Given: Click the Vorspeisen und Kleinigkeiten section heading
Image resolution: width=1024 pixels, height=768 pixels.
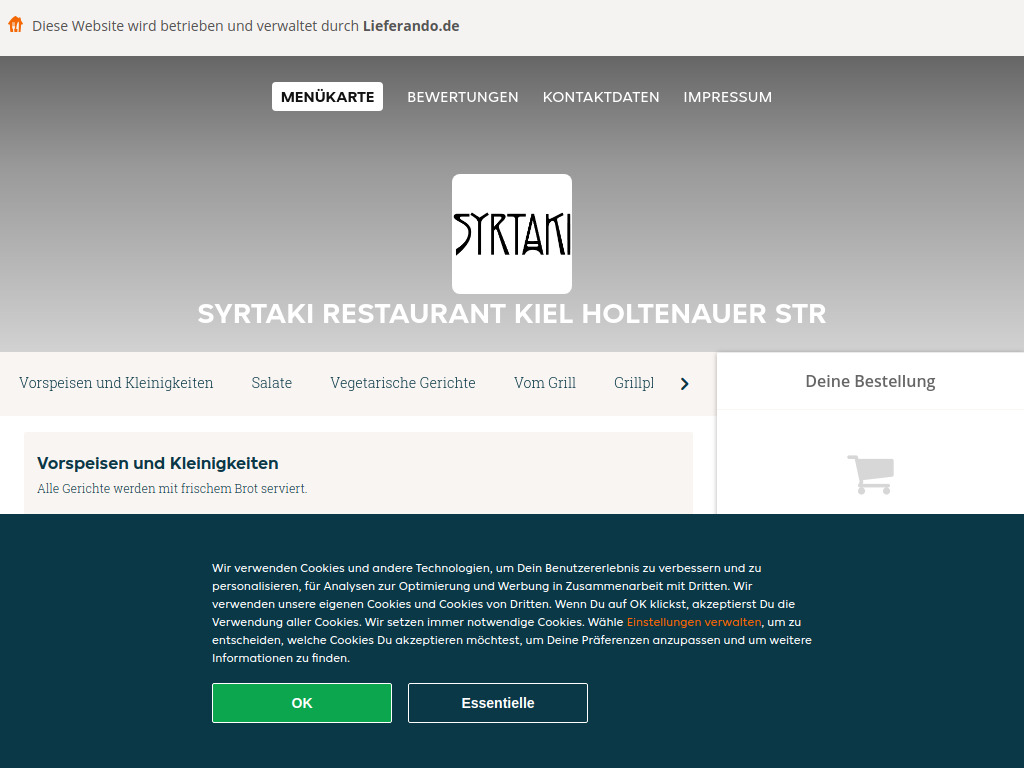Looking at the screenshot, I should click(x=157, y=463).
